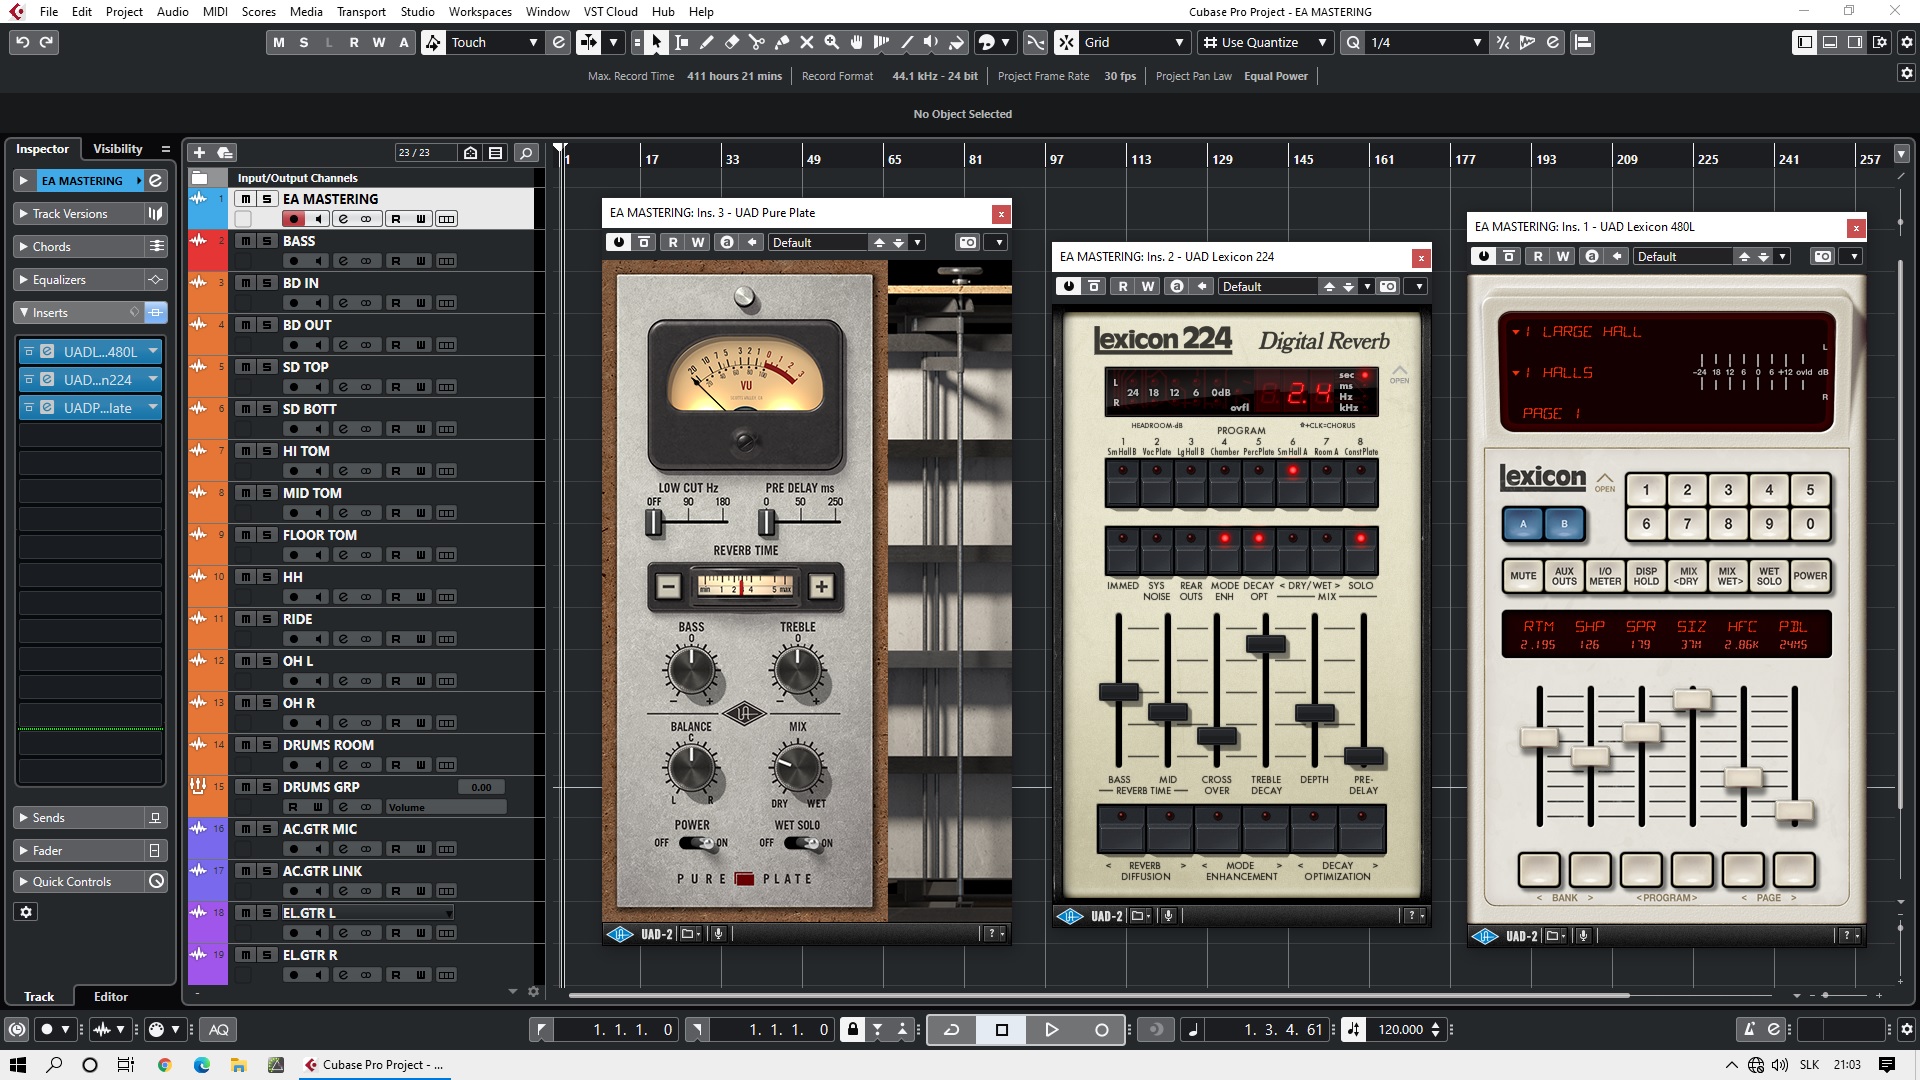Screen dimensions: 1920x1080
Task: Click the Redo arrow icon
Action: [46, 42]
